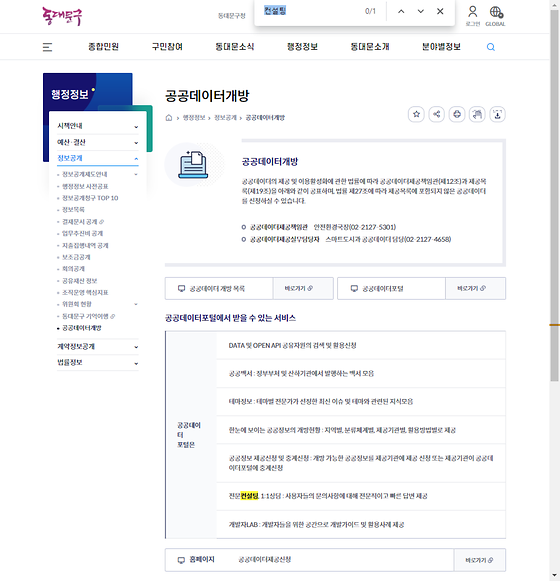560x581 pixels.
Task: Open the hamburger all-menu icon
Action: (x=47, y=47)
